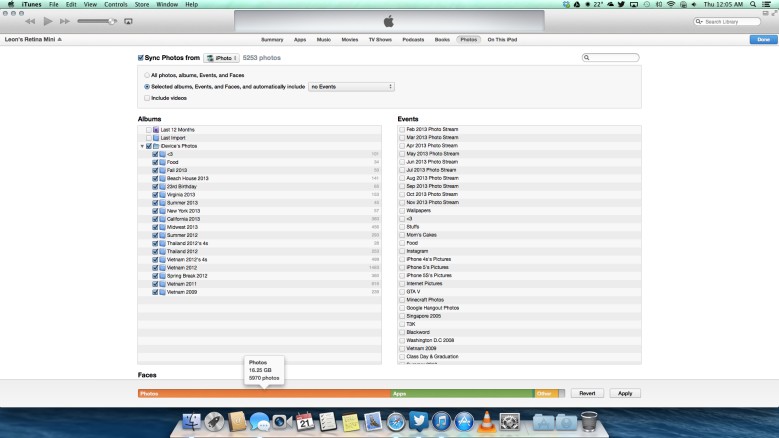Image resolution: width=779 pixels, height=438 pixels.
Task: Open Notification Center menu bar icon
Action: pos(767,4)
